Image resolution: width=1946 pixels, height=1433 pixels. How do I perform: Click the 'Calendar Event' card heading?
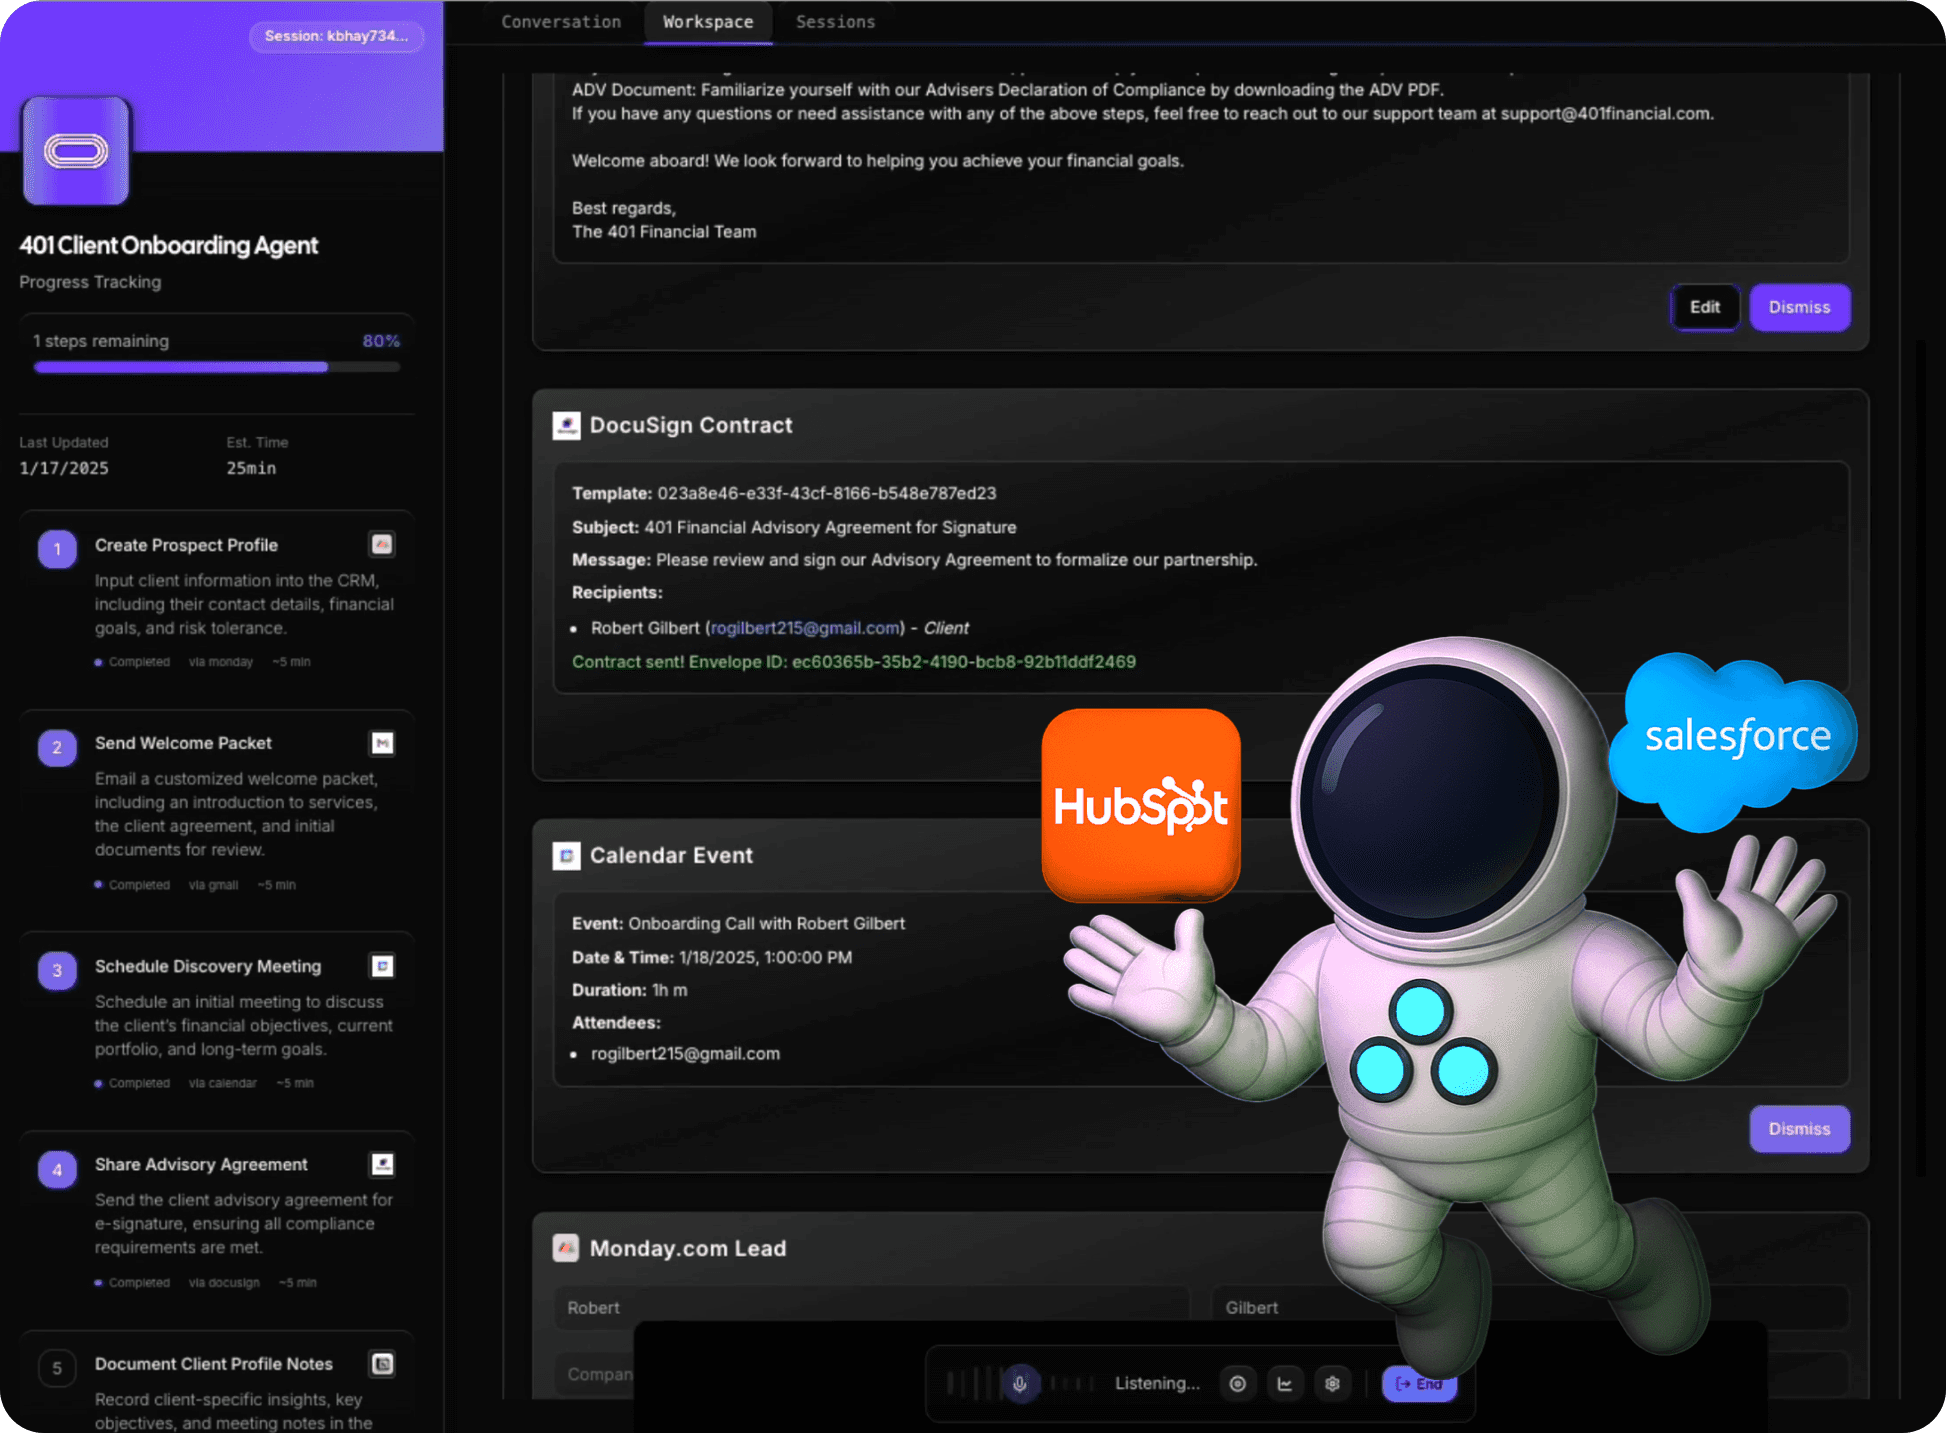[x=671, y=855]
